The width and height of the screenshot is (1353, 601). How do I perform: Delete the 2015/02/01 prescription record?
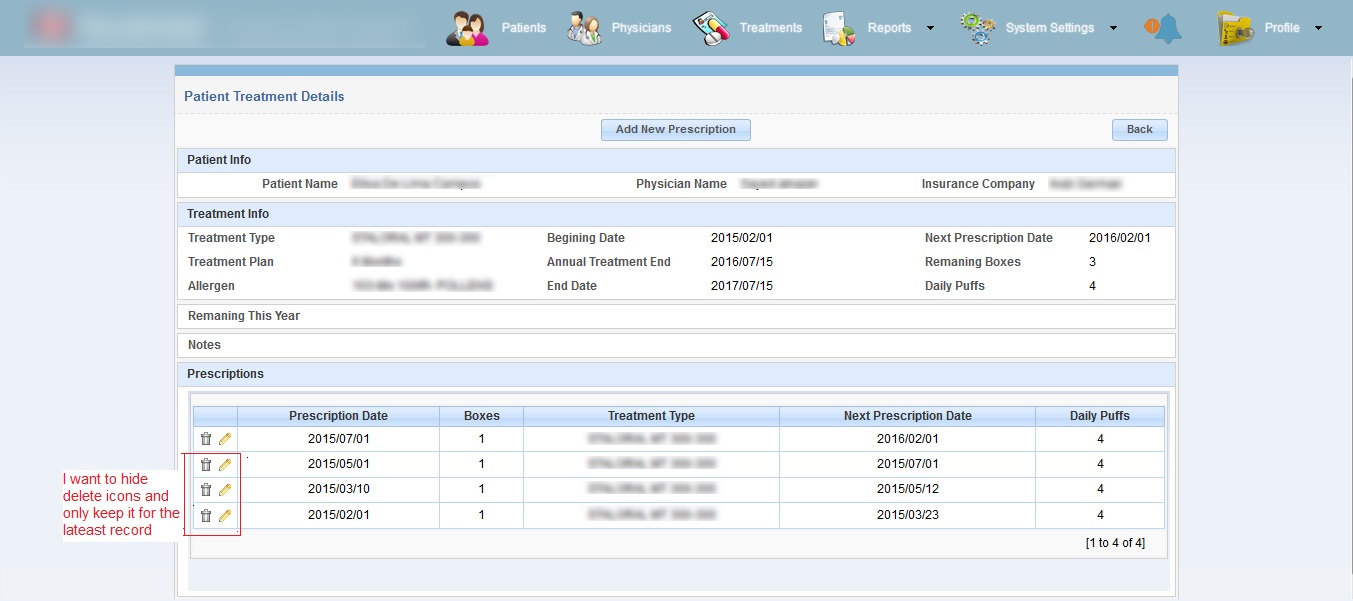coord(206,516)
